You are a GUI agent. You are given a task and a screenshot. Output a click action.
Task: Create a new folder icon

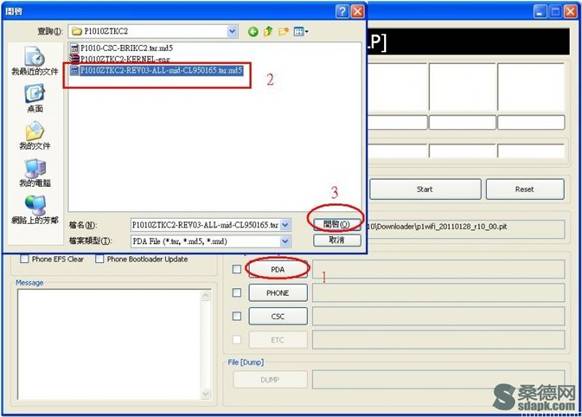(284, 32)
